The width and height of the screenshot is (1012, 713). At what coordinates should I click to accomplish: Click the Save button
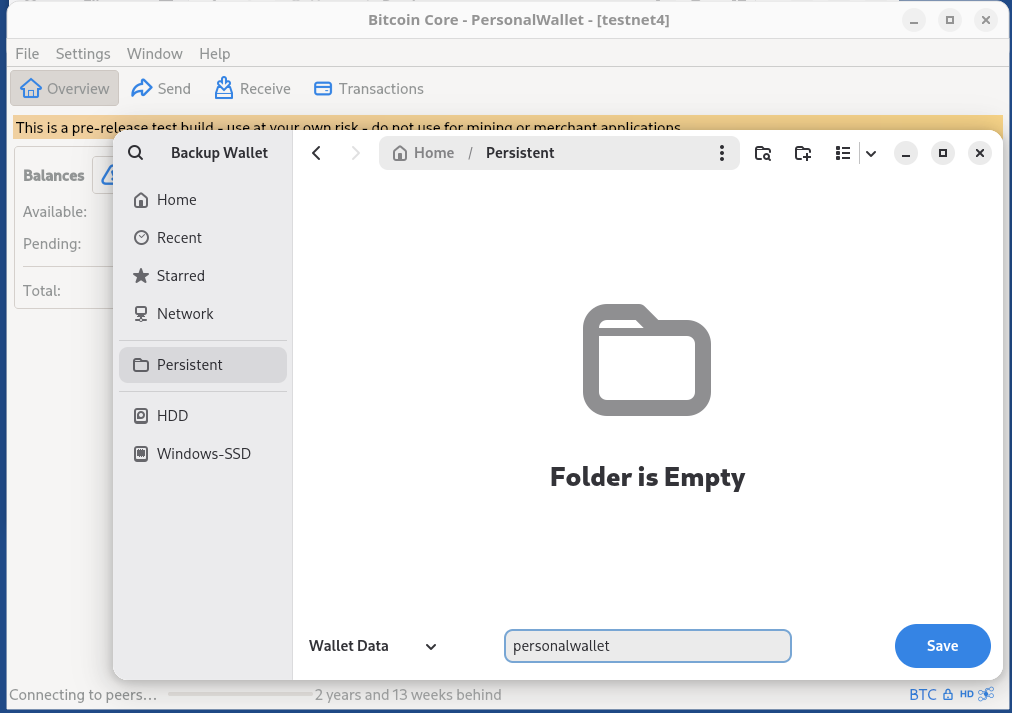point(942,646)
